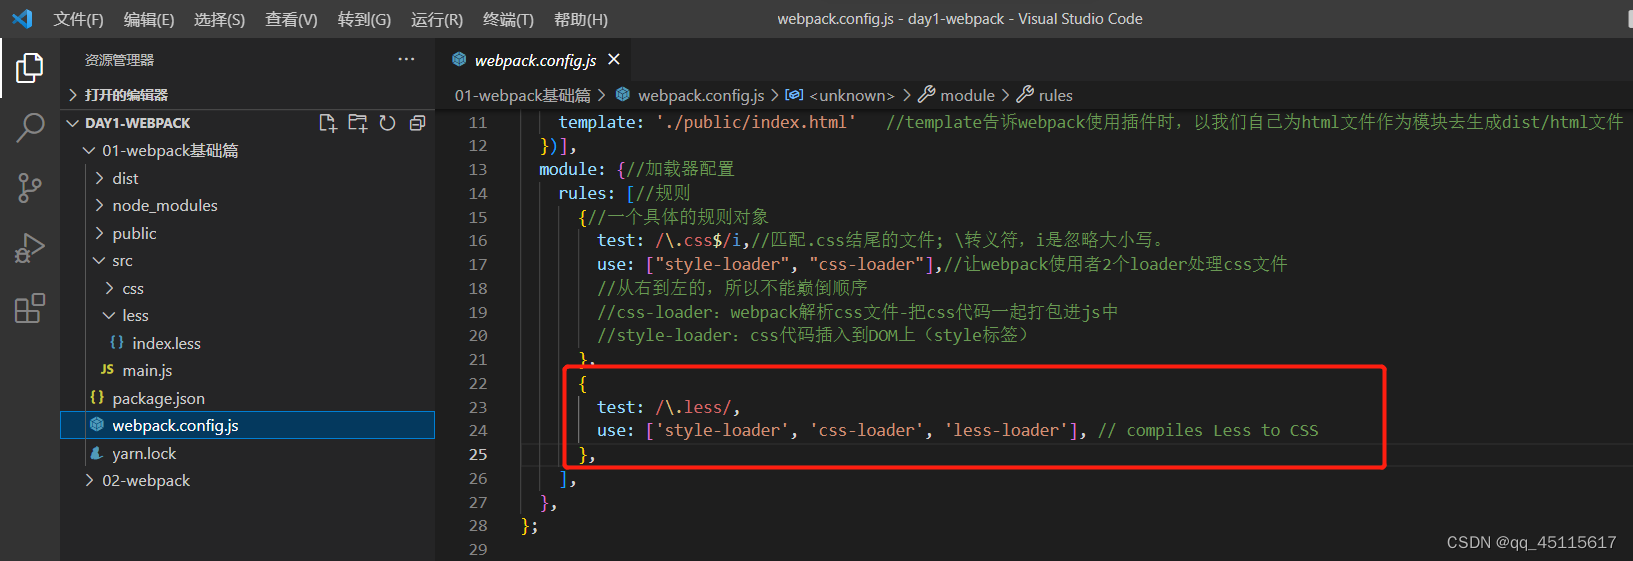Open the Search view in activity bar
The height and width of the screenshot is (561, 1633).
30,128
